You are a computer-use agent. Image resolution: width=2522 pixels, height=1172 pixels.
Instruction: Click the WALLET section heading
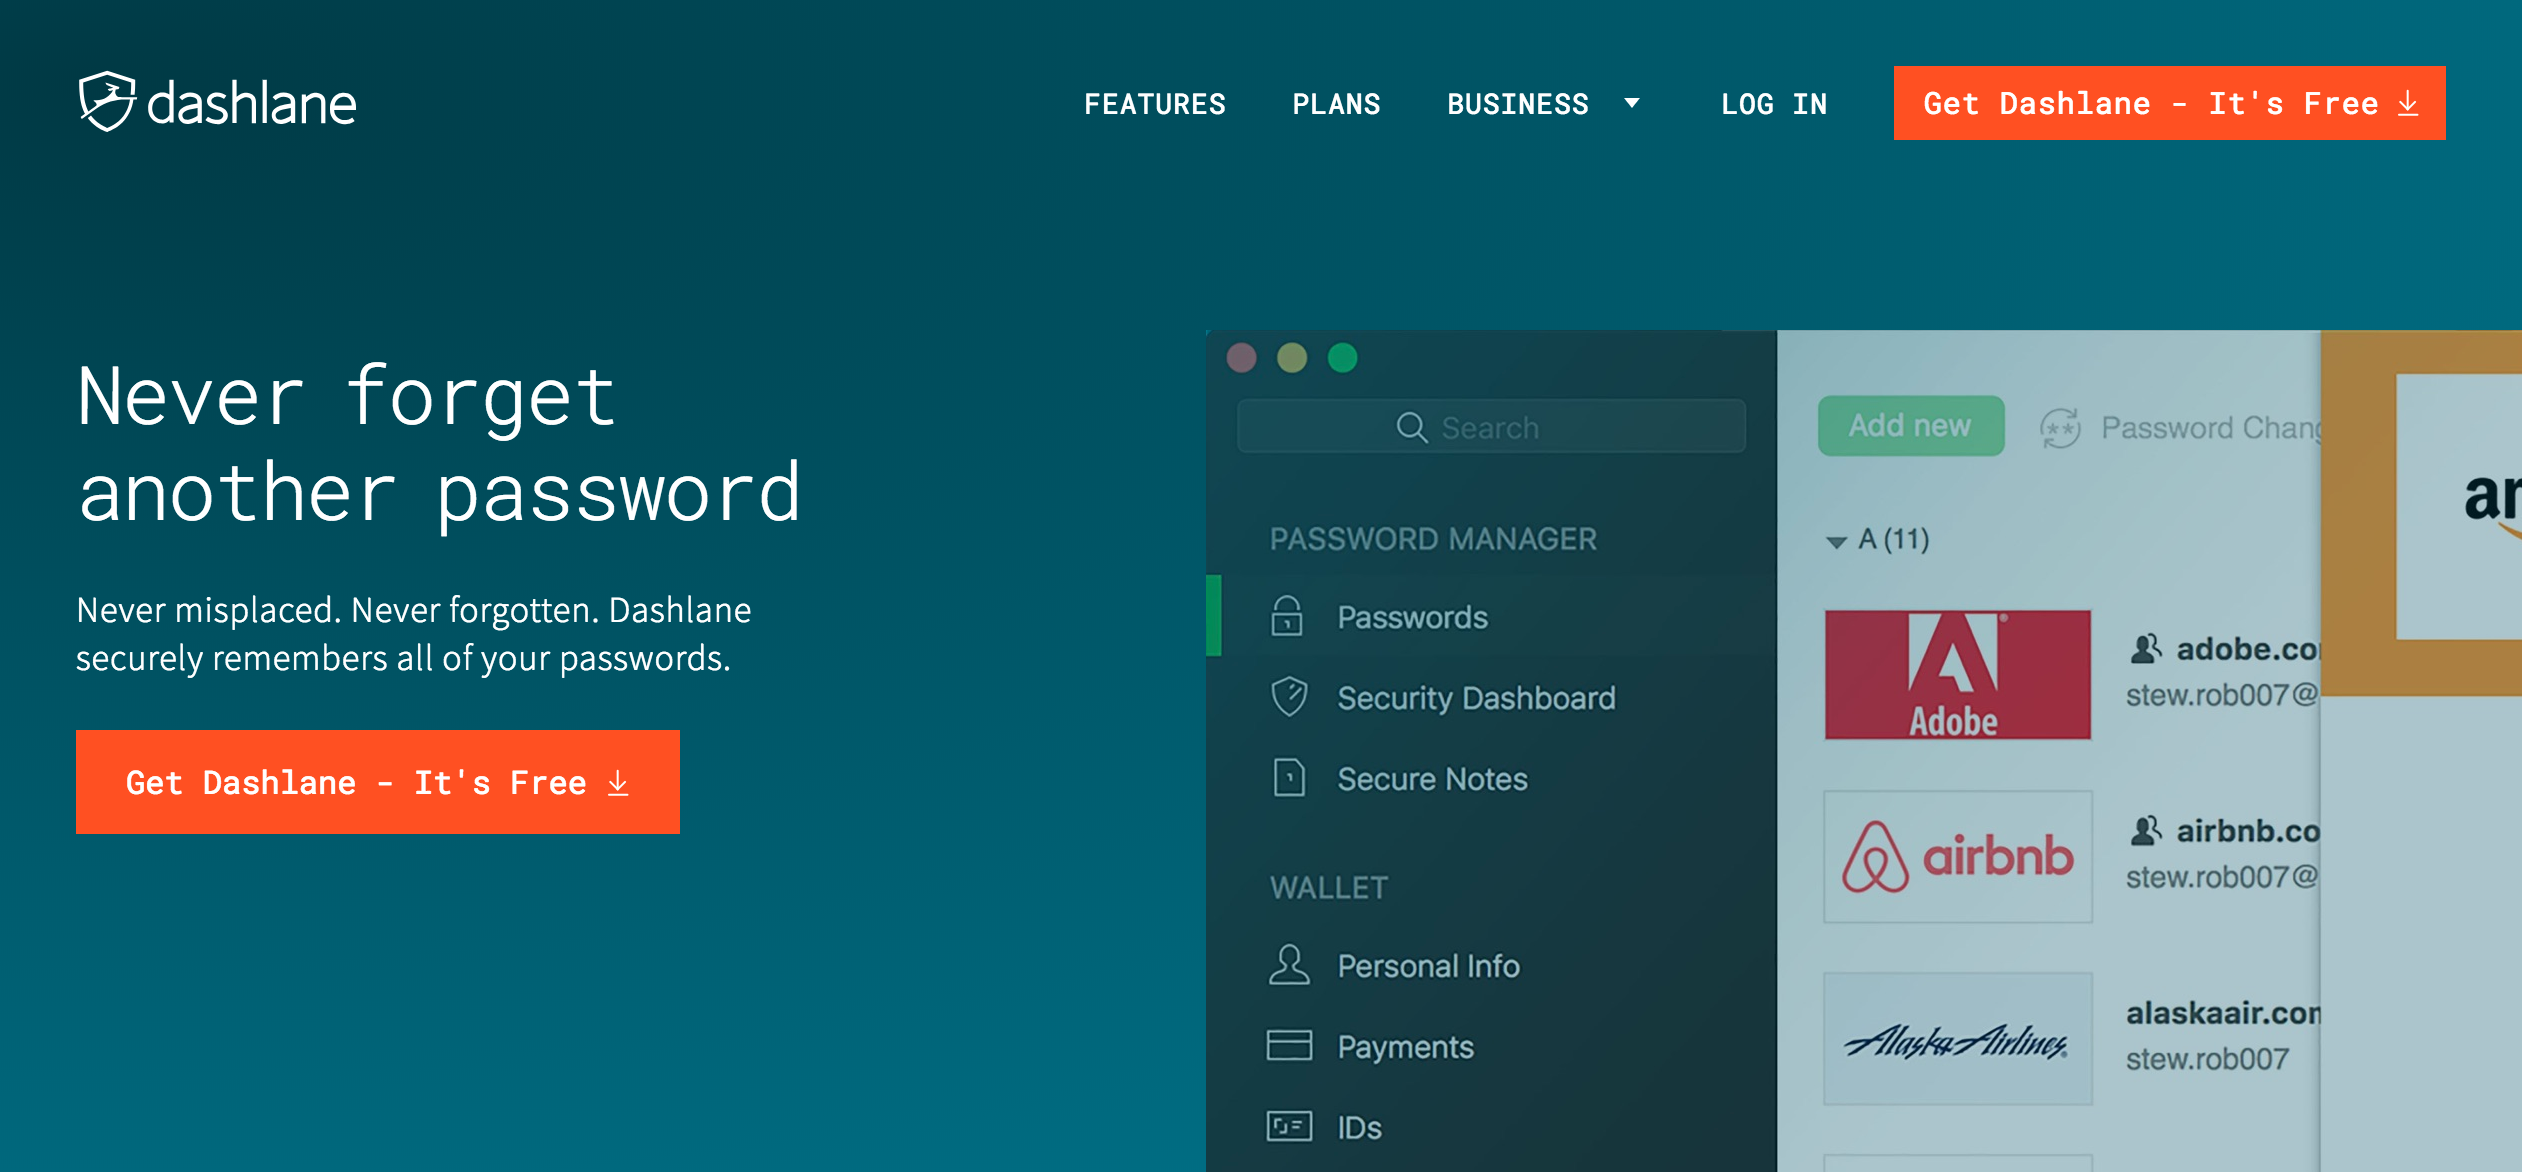click(x=1329, y=888)
